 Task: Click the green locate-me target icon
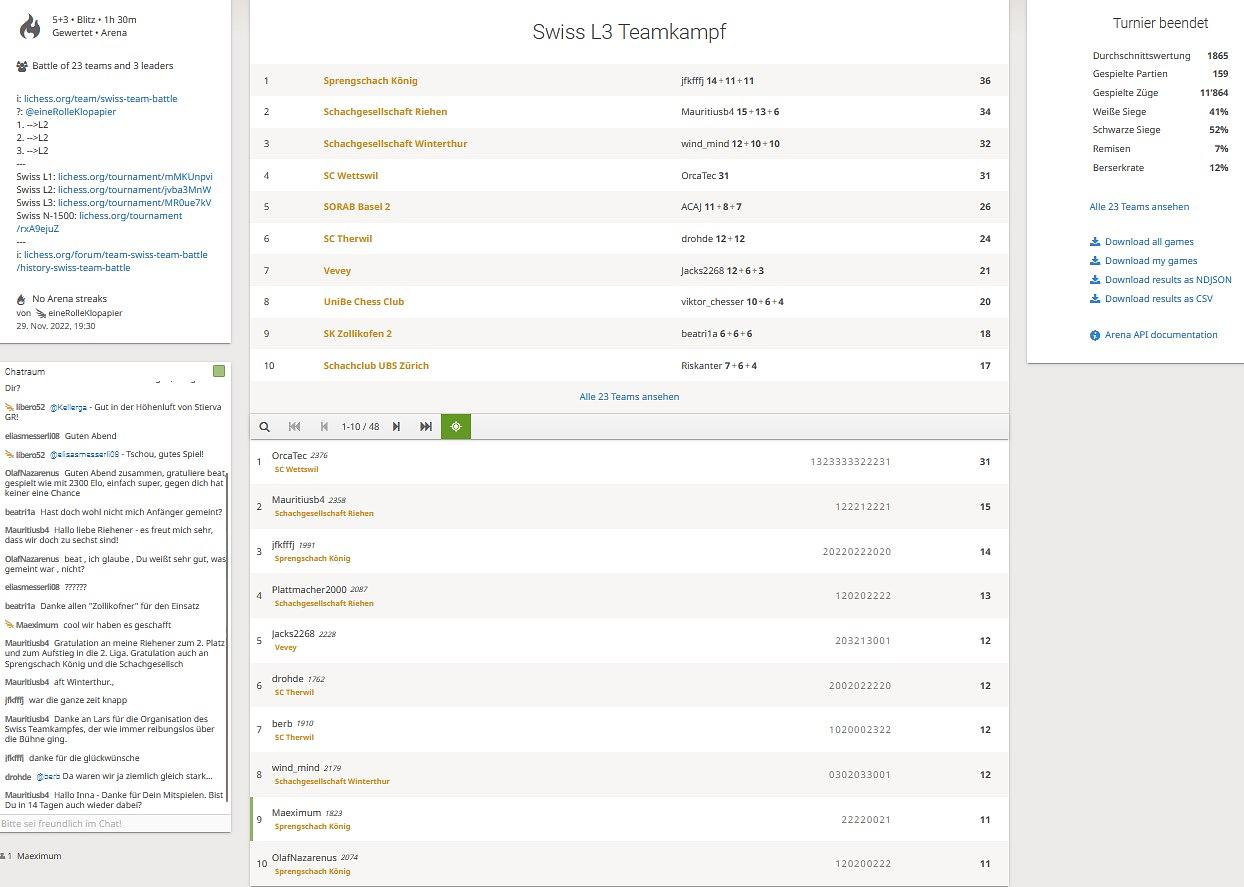point(456,426)
